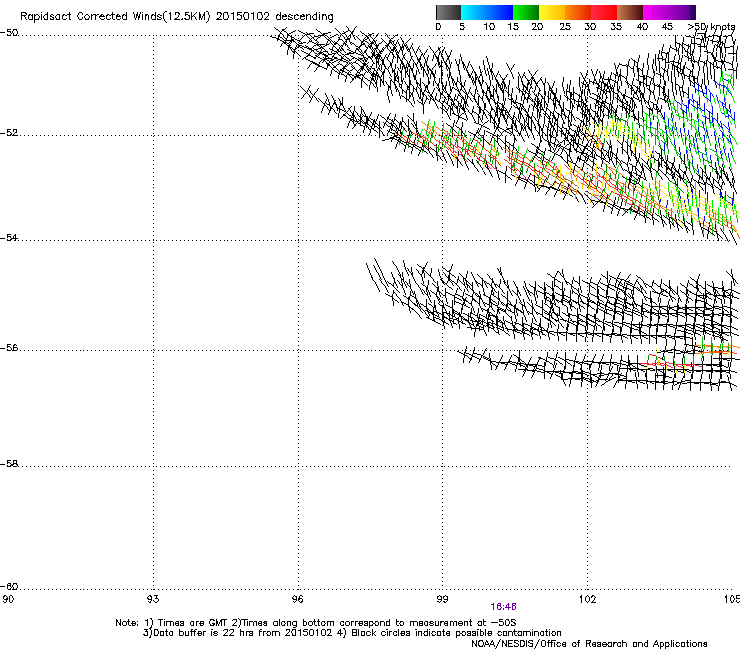Screen dimensions: 740x650
Task: Click the magenta 40-45 knots legend swatch
Action: (656, 12)
